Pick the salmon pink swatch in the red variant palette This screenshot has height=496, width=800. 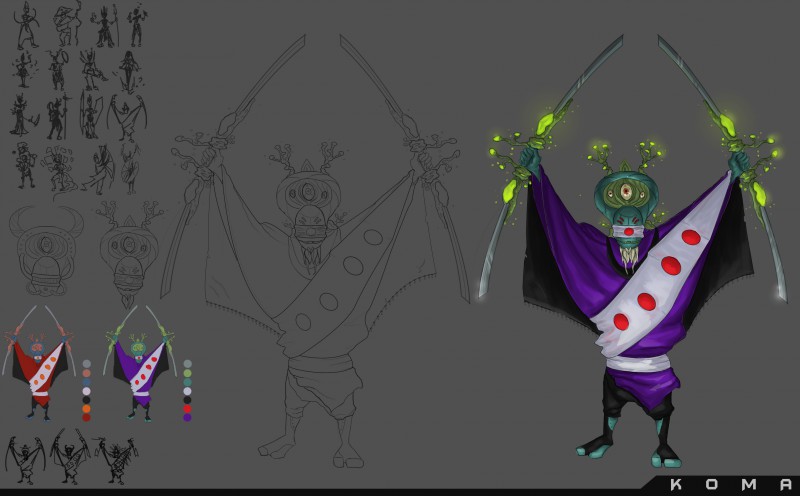tap(86, 373)
